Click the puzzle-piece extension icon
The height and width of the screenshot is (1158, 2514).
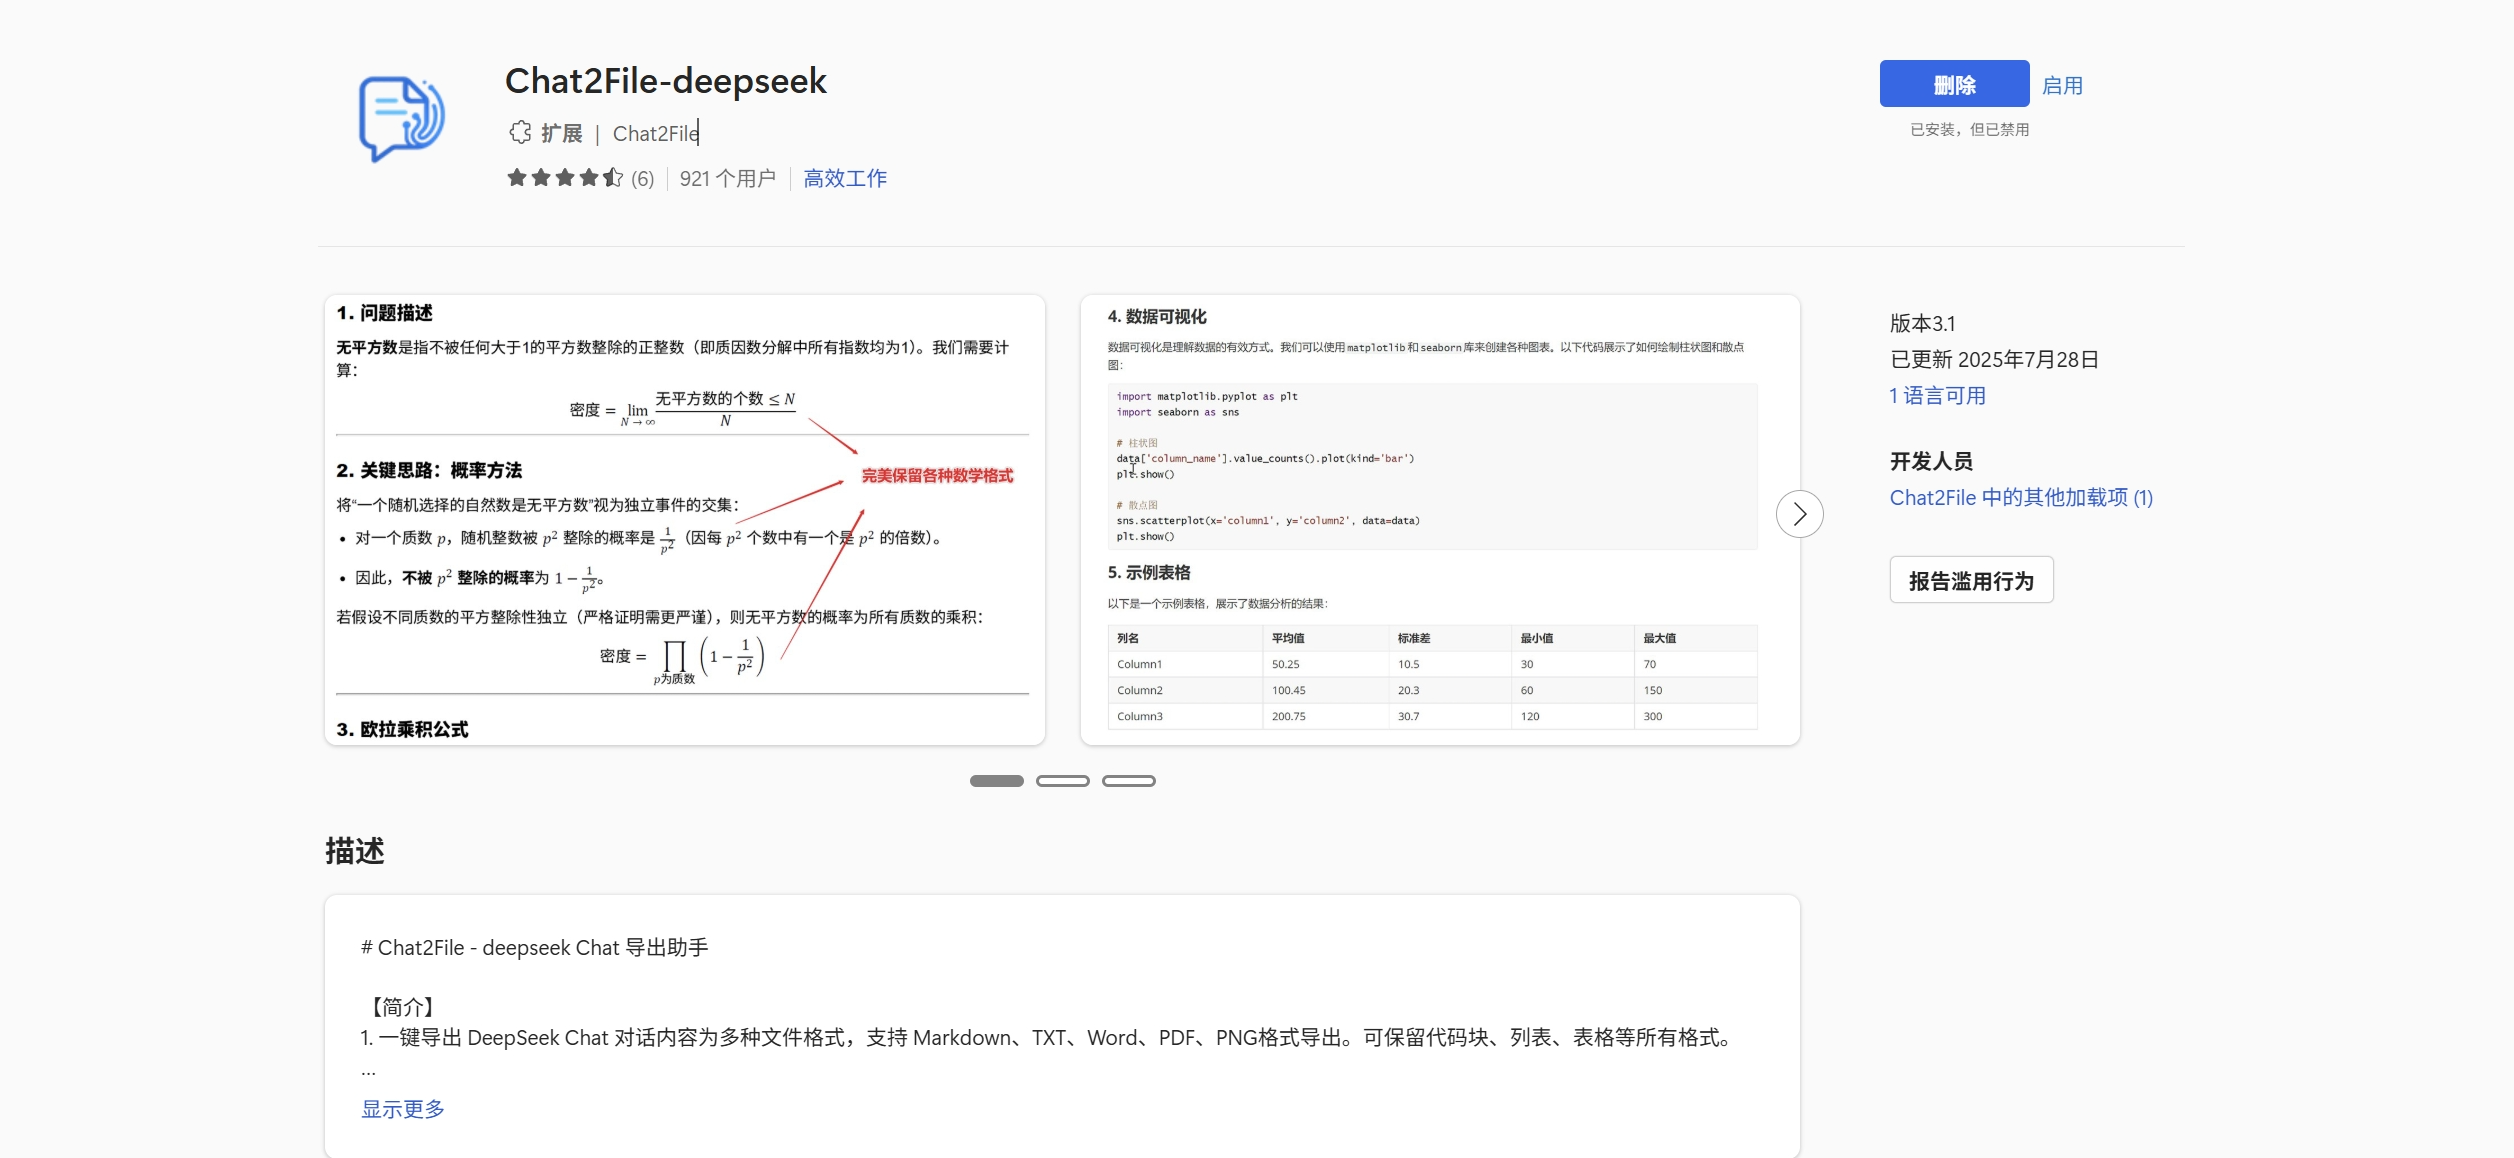point(520,133)
